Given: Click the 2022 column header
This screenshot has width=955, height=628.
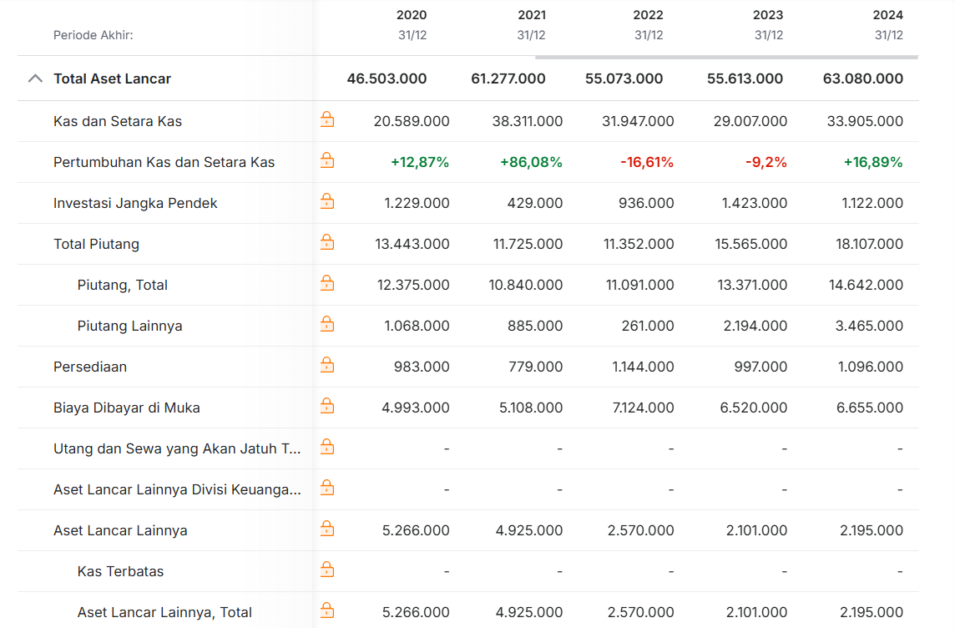Looking at the screenshot, I should 648,15.
